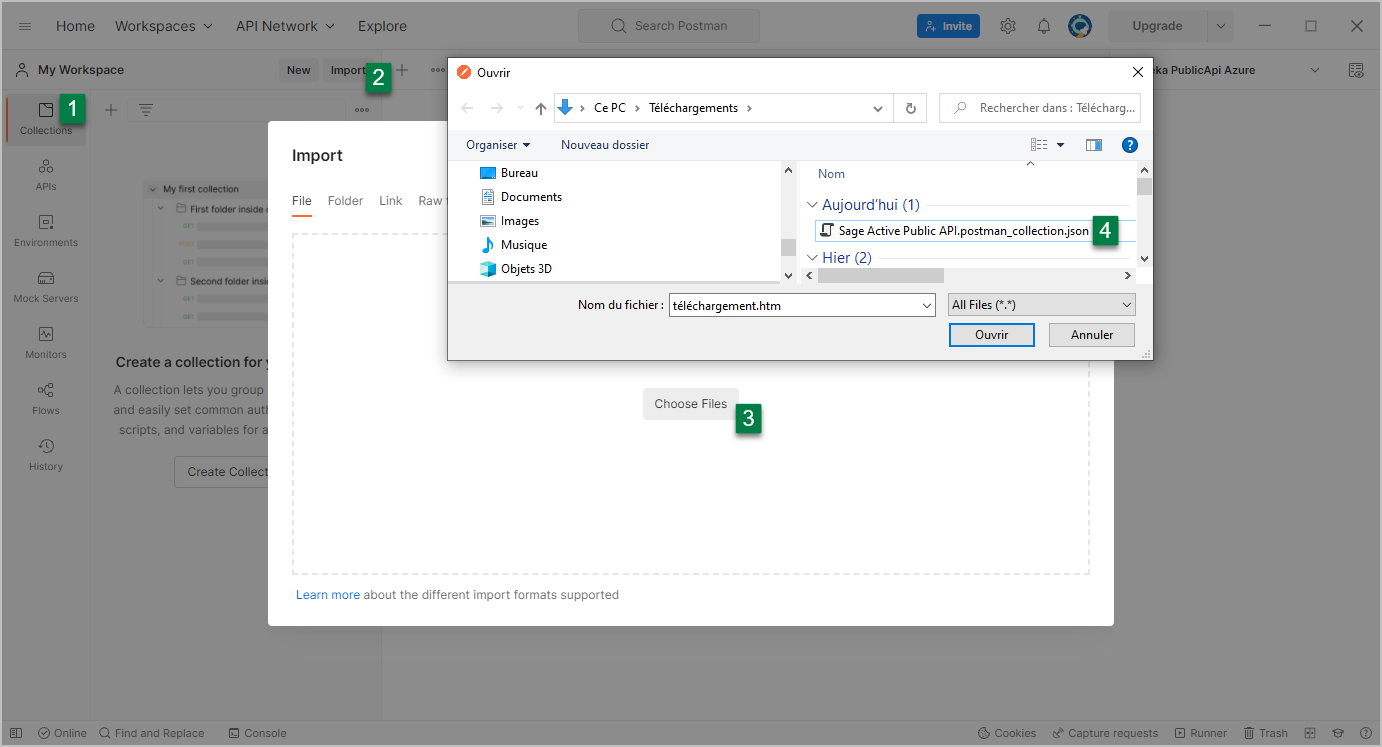Screen dimensions: 1382x747
Task: Click Create Collection button
Action: [x=221, y=472]
